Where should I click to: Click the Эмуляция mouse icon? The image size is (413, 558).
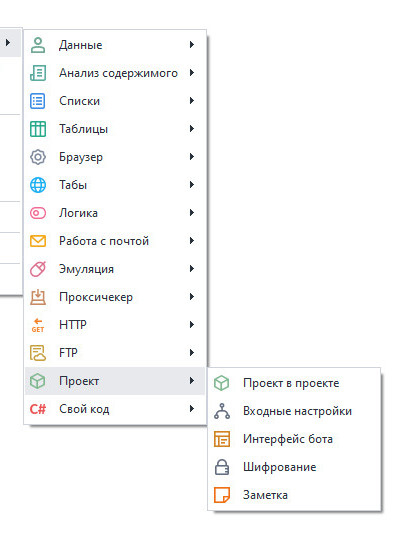pyautogui.click(x=38, y=269)
